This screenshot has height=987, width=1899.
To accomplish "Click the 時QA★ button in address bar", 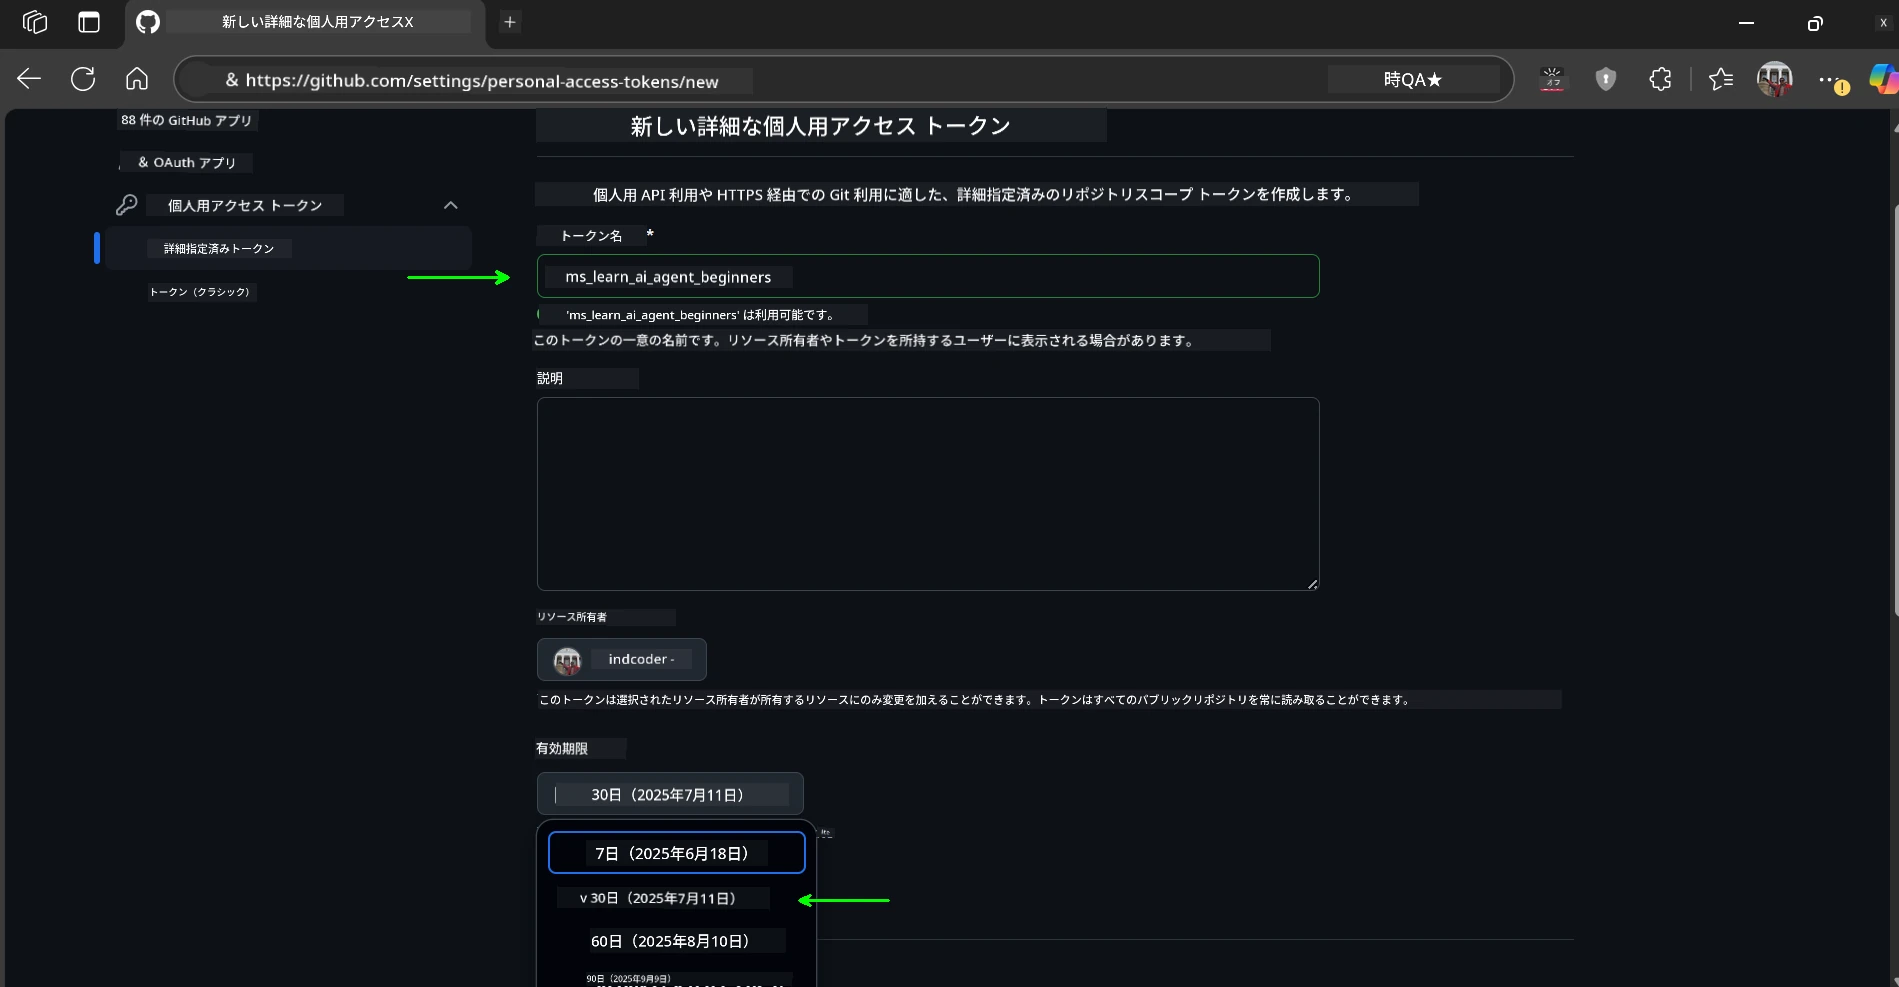I will coord(1411,79).
